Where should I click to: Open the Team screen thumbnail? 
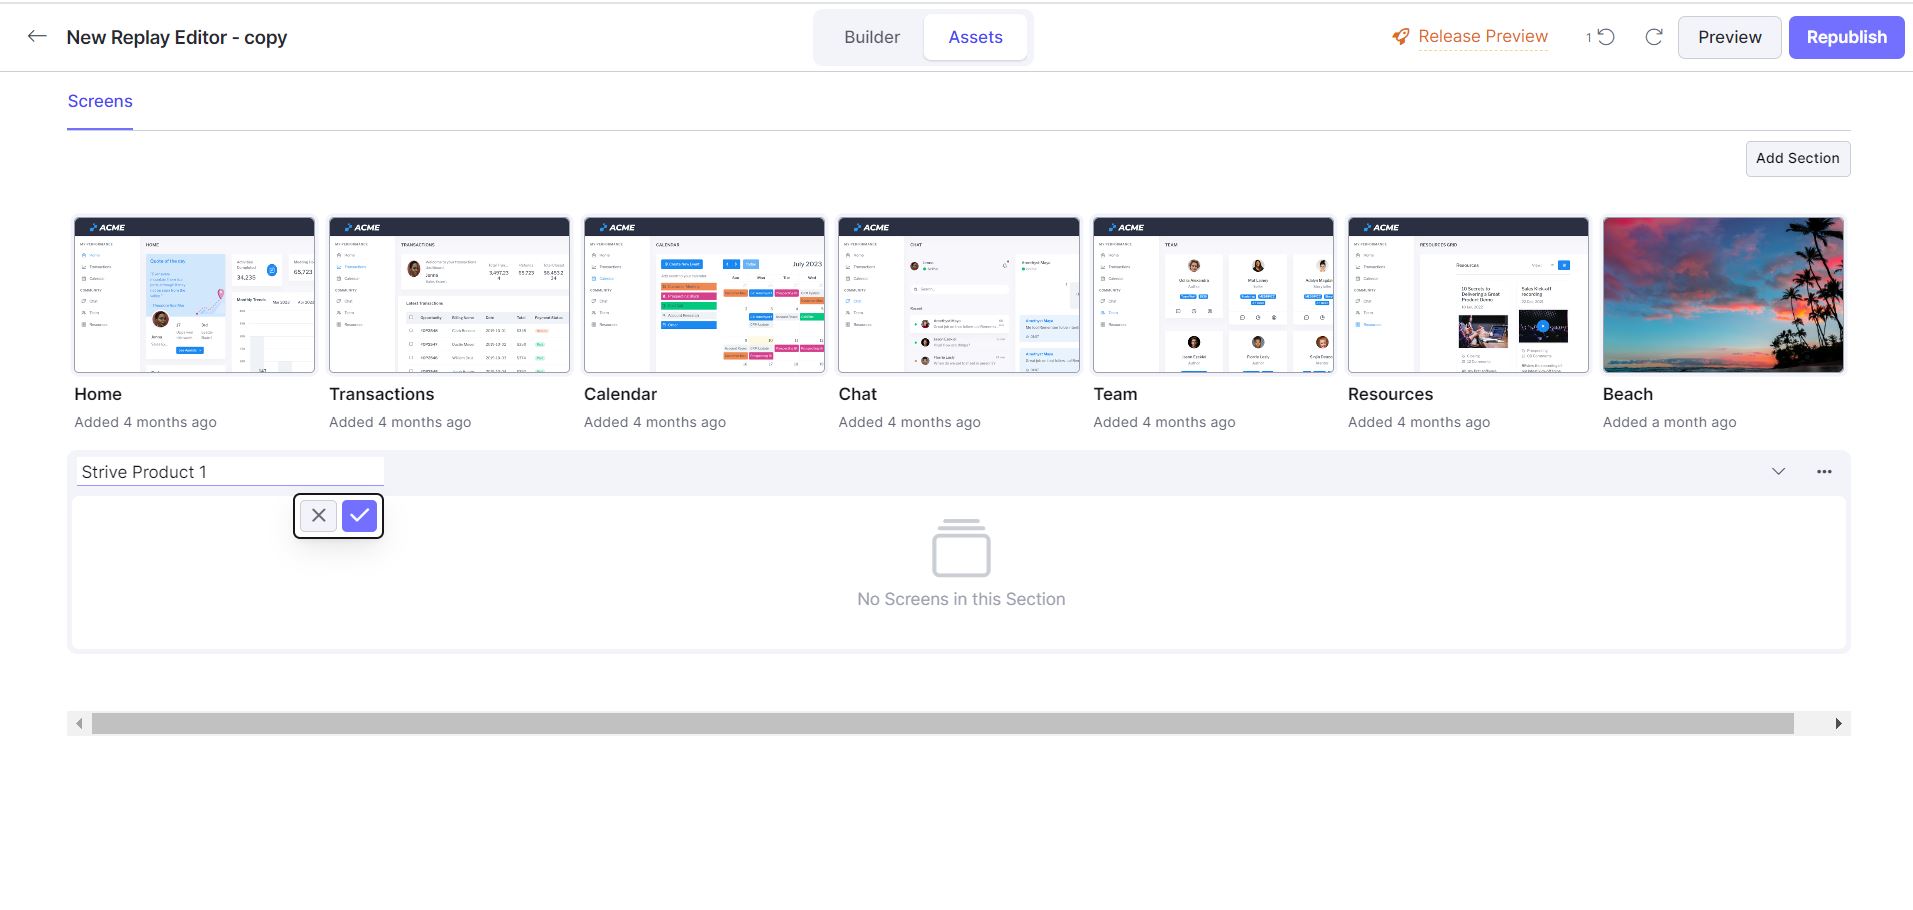coord(1213,295)
